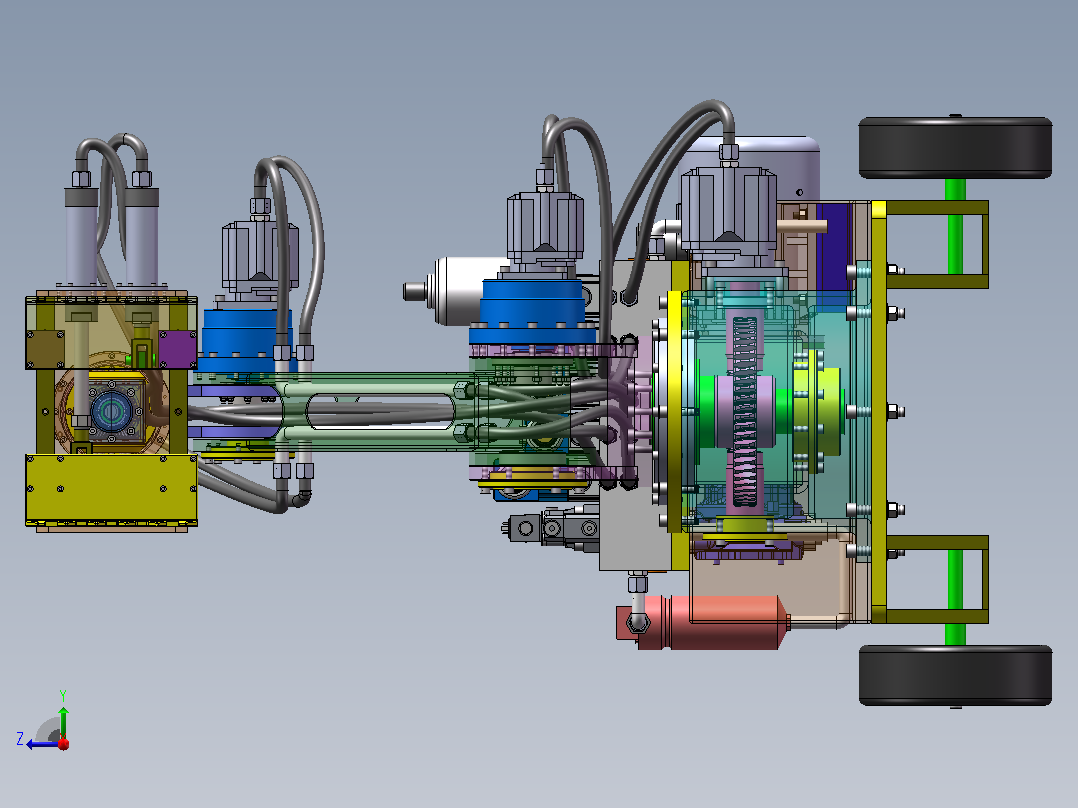Pick the coil spring inside the teal housing
This screenshot has height=808, width=1078.
tap(745, 411)
